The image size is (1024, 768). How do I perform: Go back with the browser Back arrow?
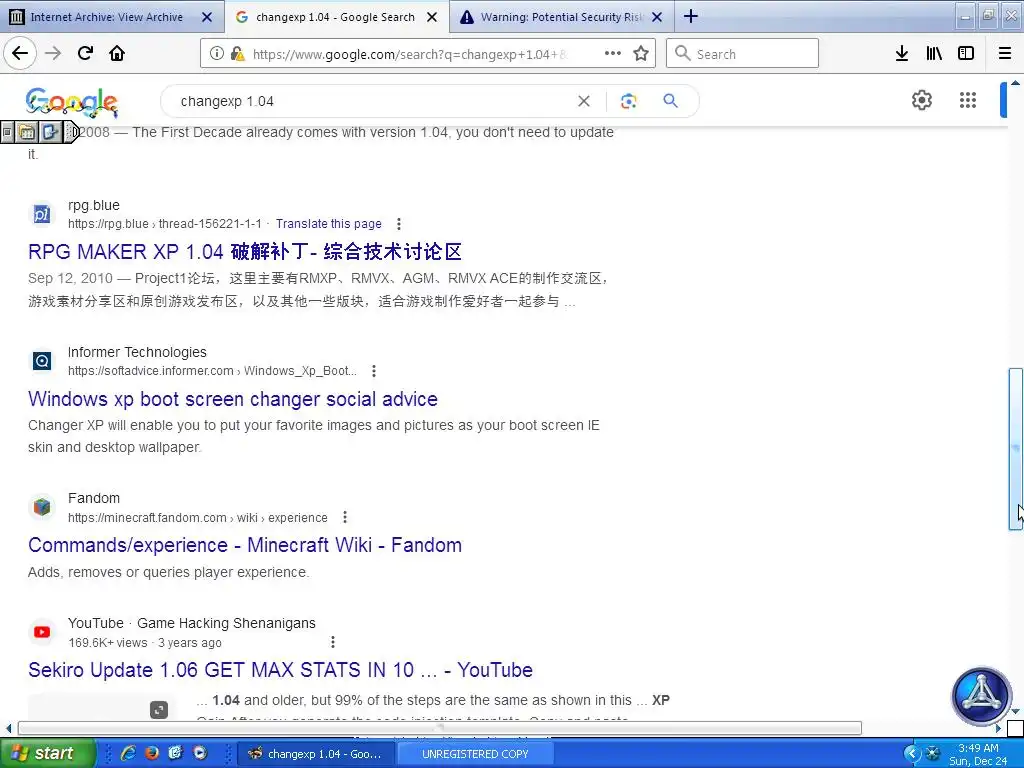click(x=20, y=53)
